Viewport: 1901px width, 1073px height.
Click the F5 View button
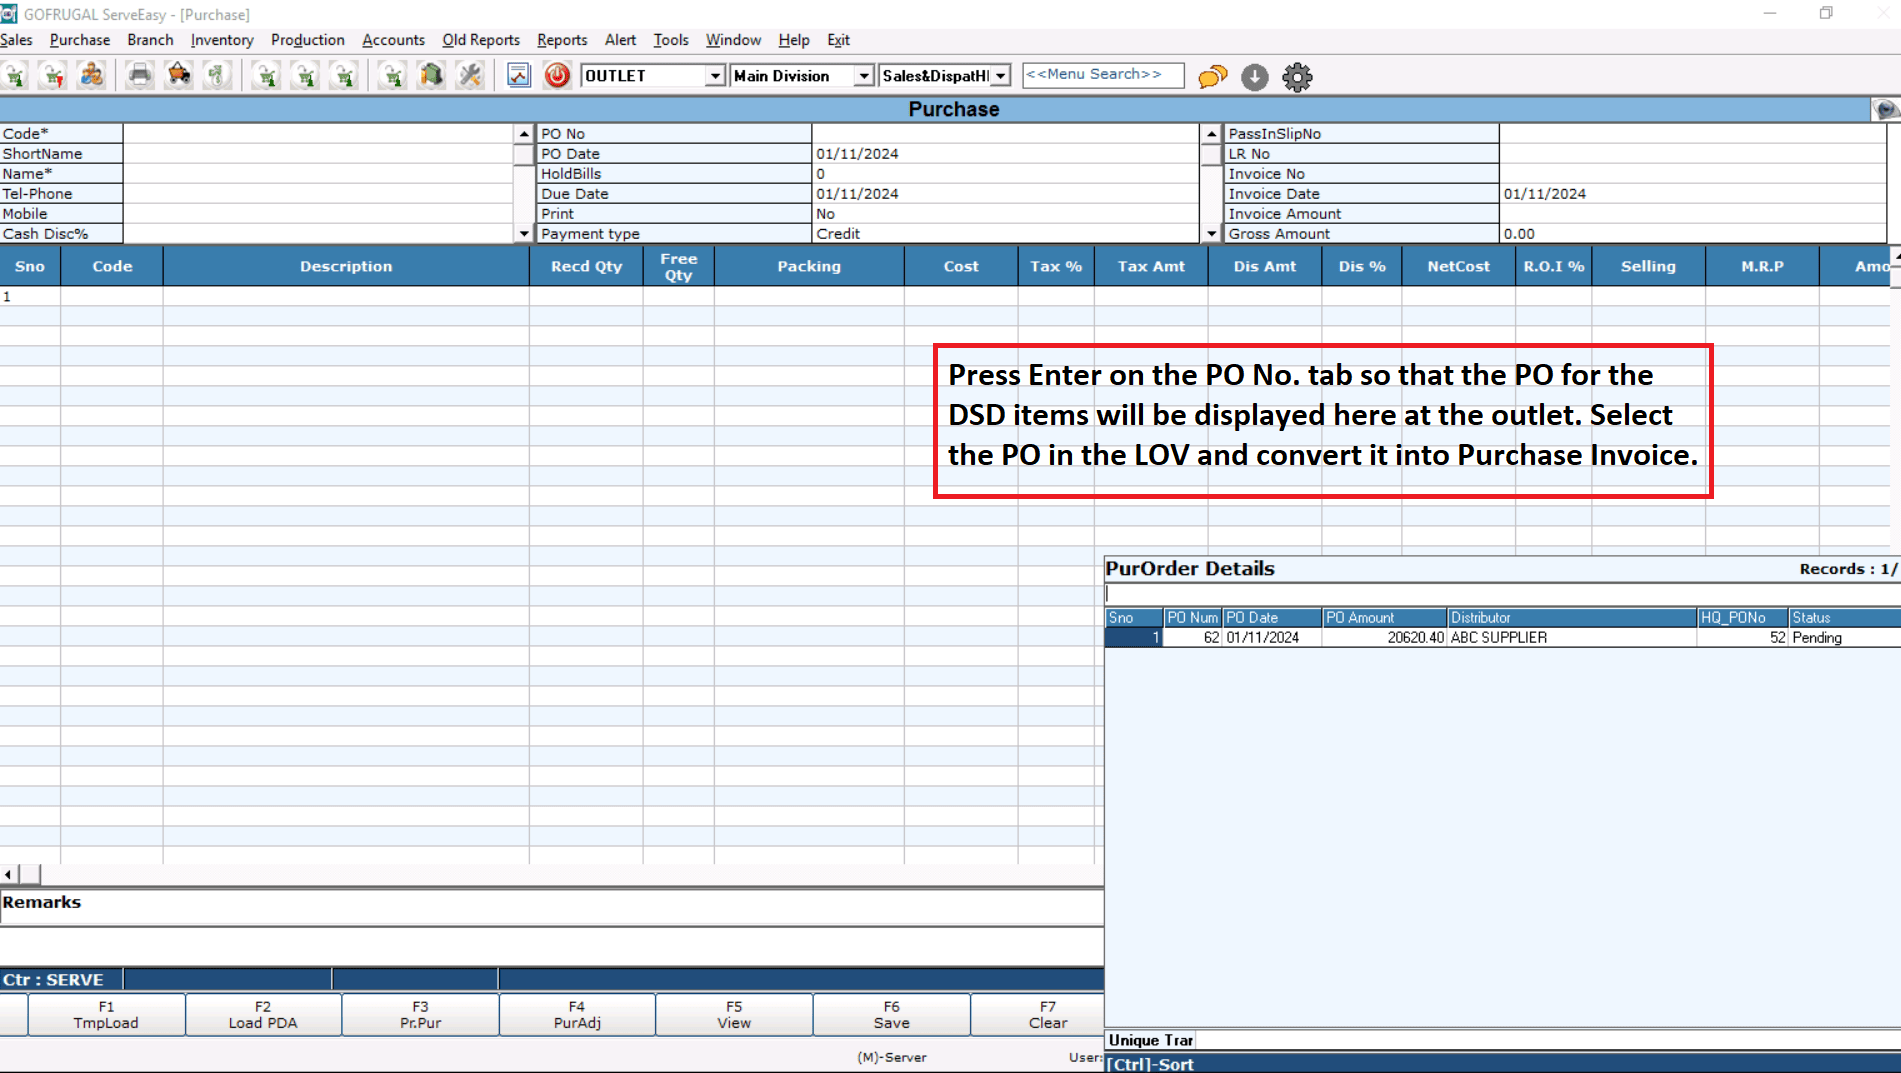click(x=734, y=1015)
